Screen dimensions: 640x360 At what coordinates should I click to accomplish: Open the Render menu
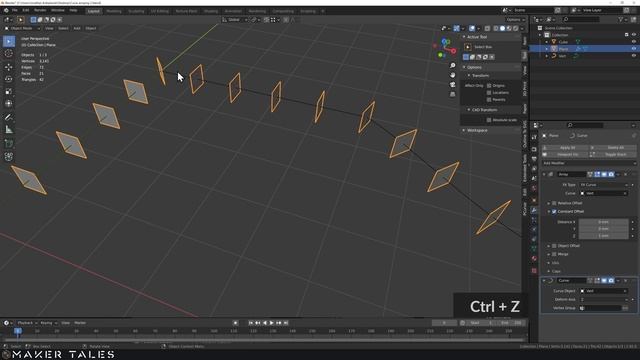(40, 10)
